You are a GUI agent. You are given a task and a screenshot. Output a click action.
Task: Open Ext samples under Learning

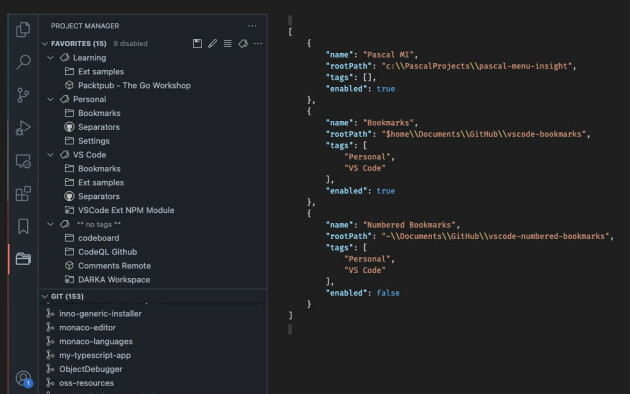pyautogui.click(x=101, y=71)
